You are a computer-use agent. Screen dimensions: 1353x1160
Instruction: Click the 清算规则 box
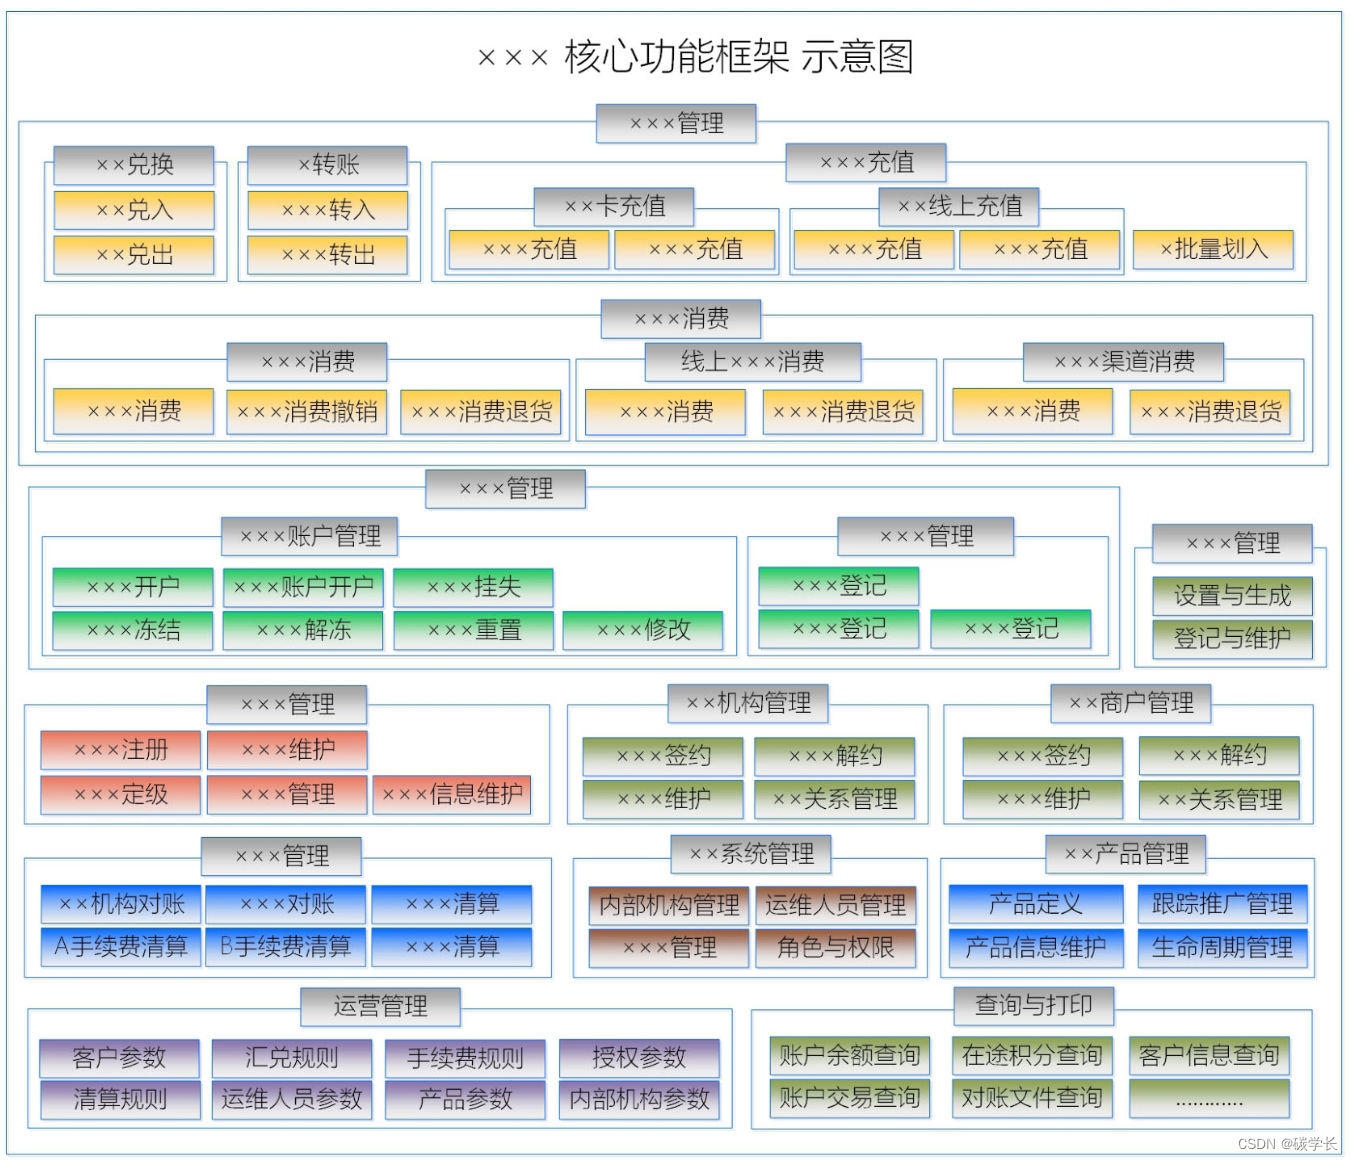pos(119,1100)
